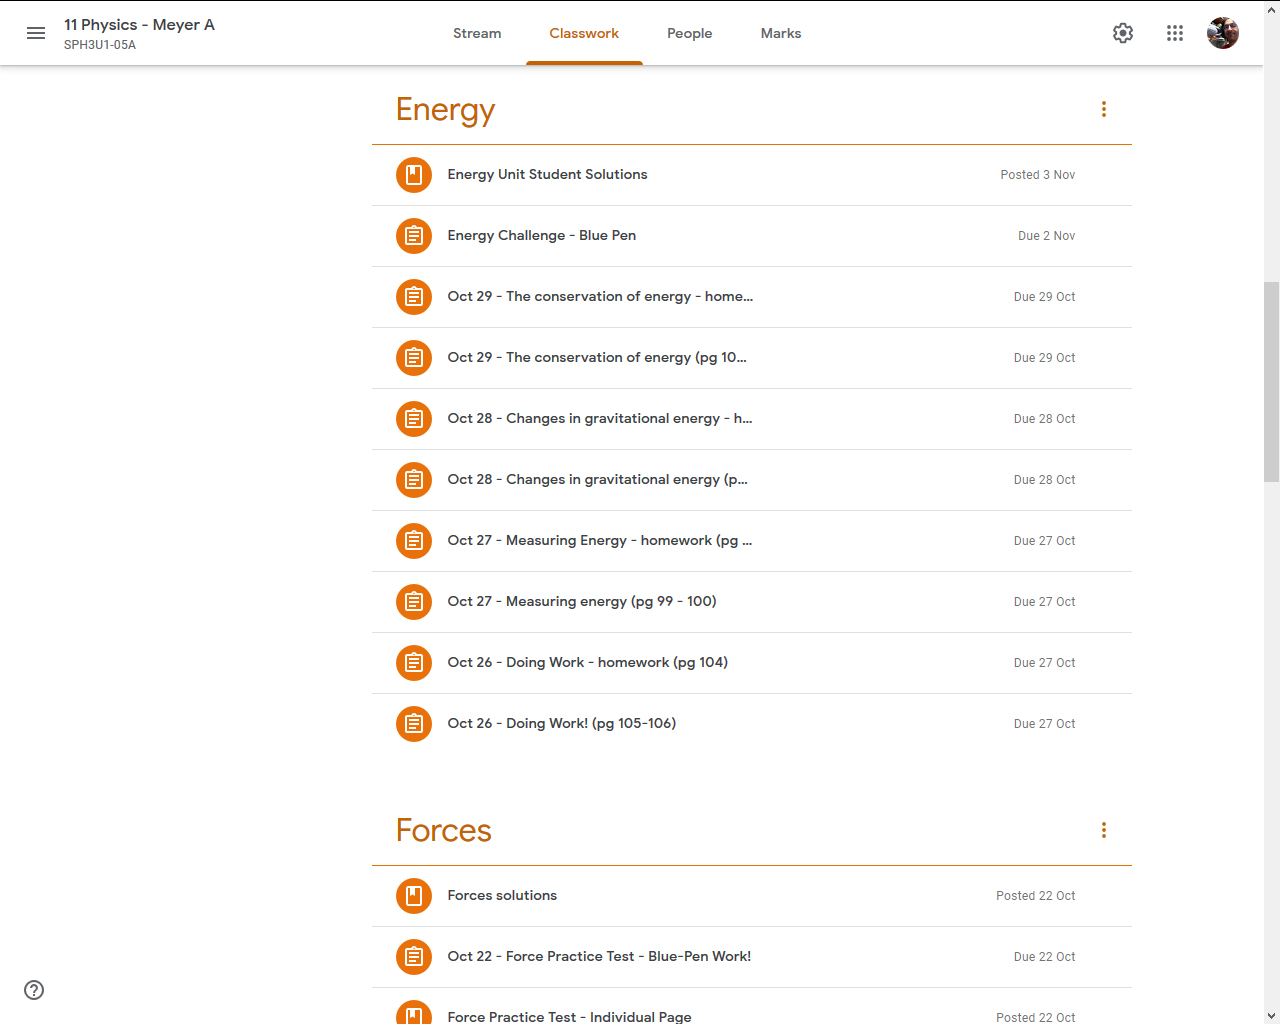
Task: Open the account profile avatar
Action: [x=1223, y=33]
